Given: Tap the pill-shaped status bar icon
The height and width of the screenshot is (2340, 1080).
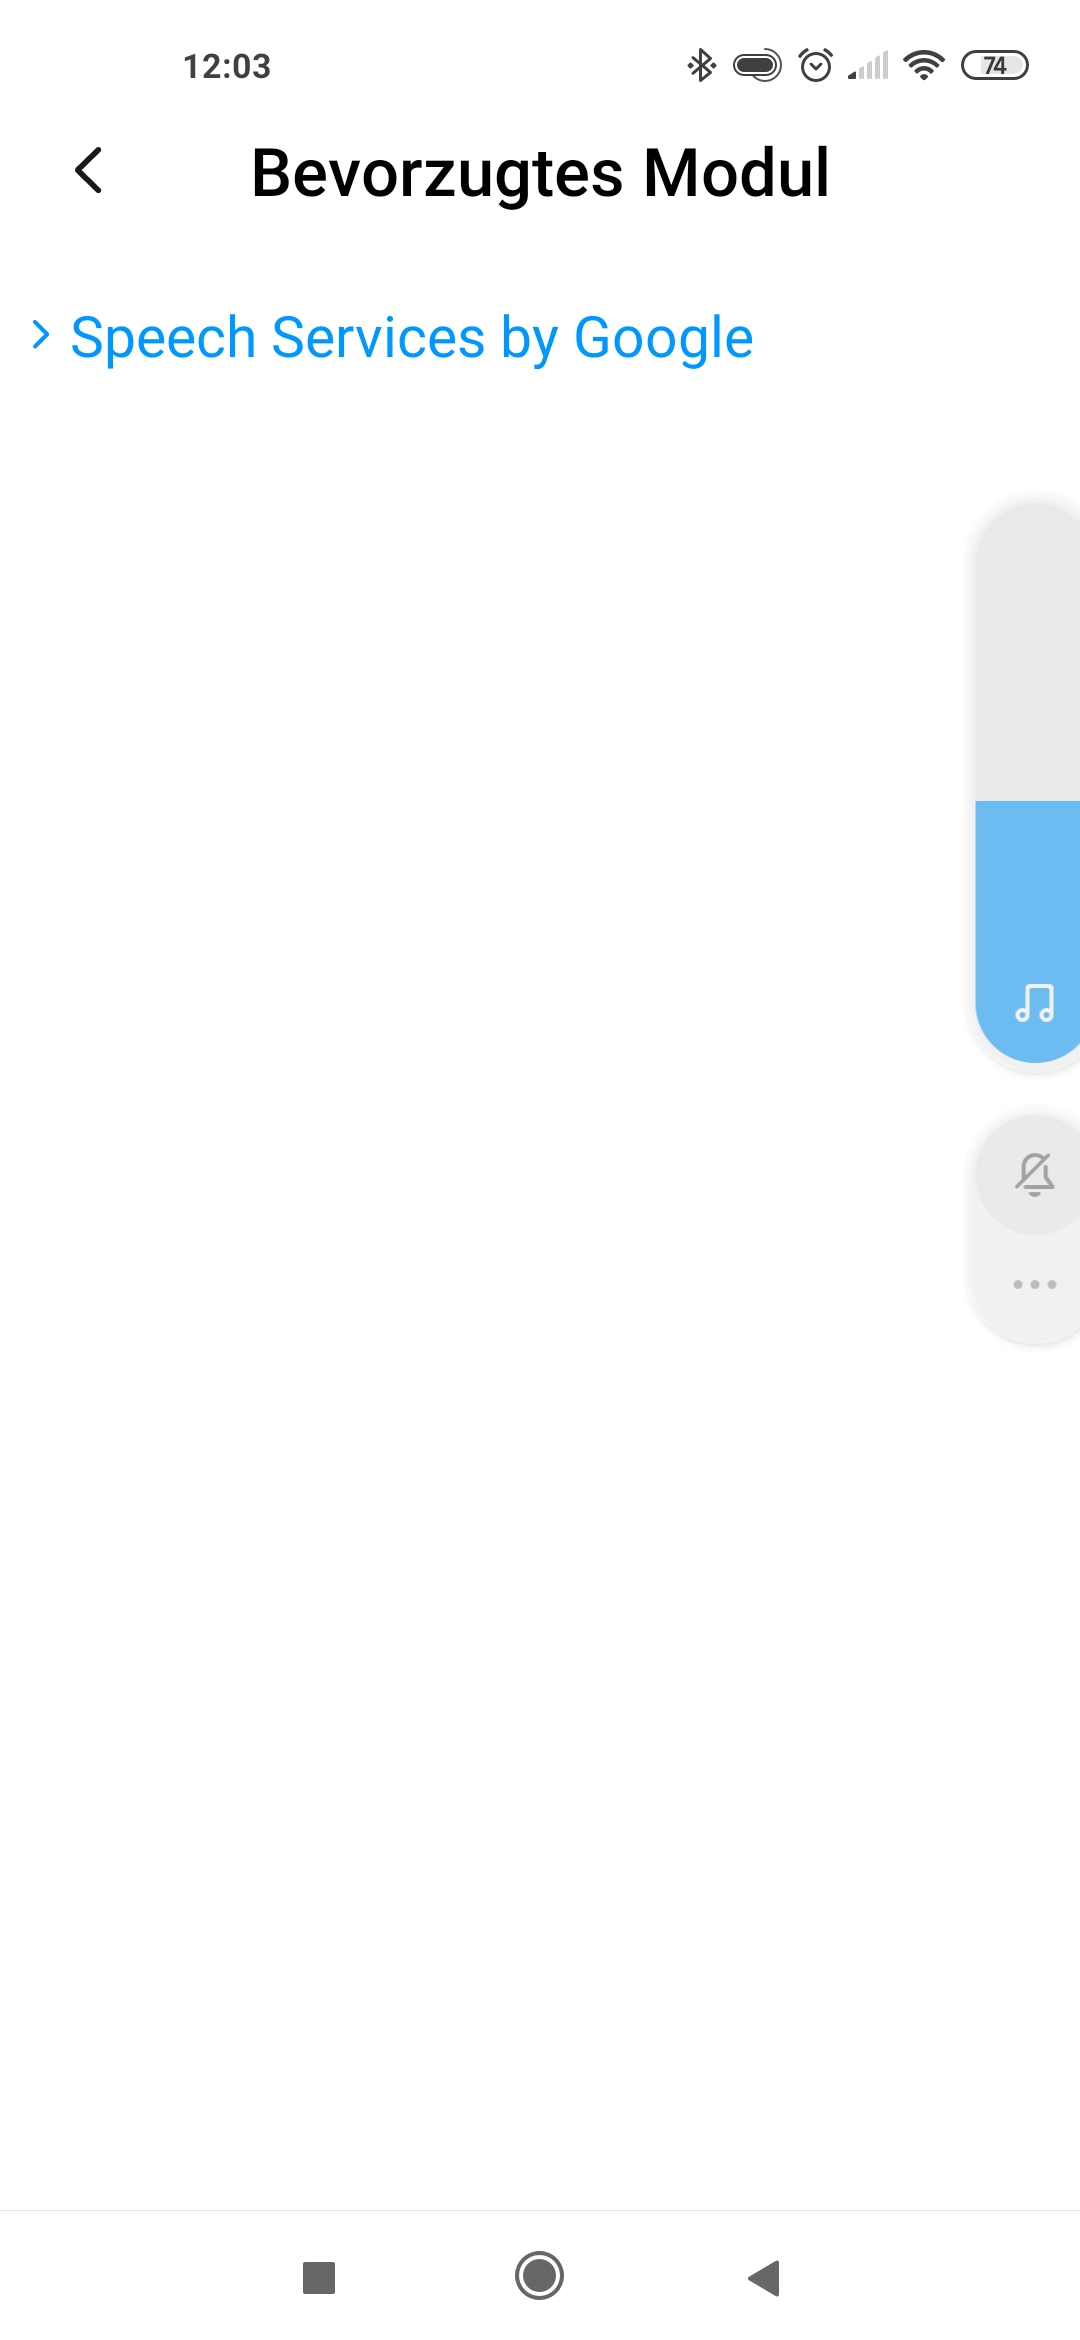Looking at the screenshot, I should tap(757, 66).
